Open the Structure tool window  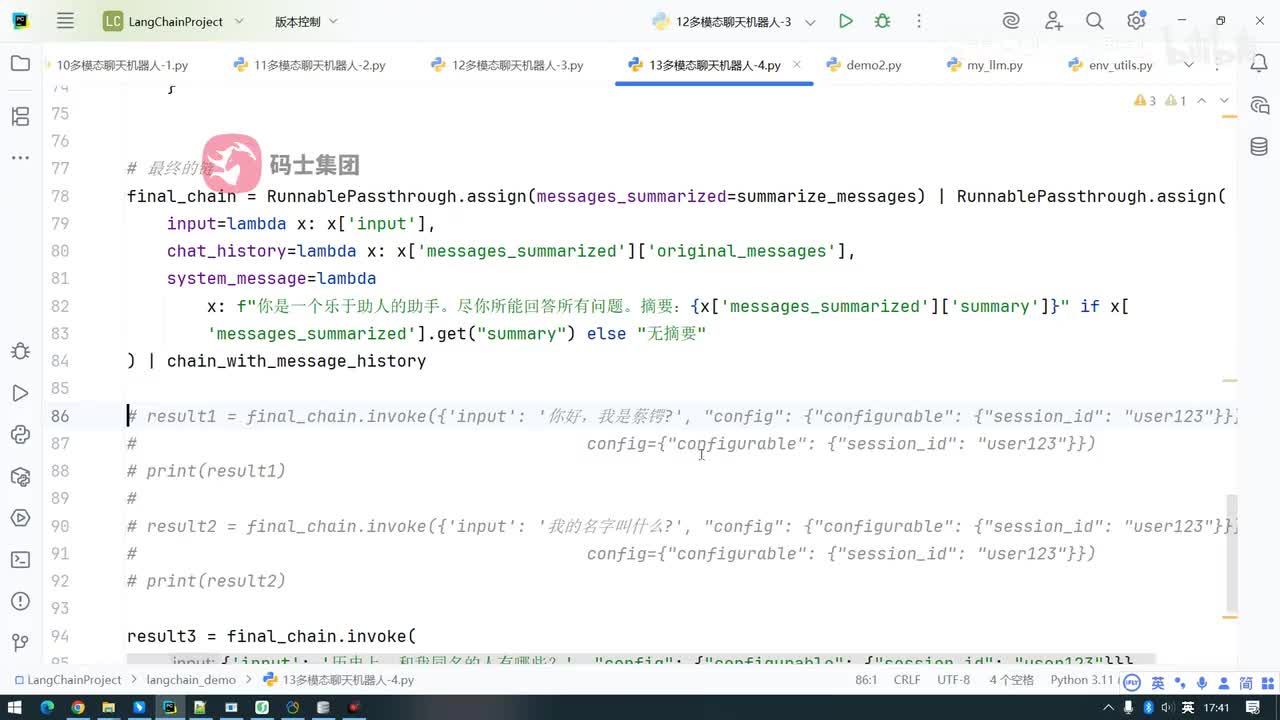[x=20, y=117]
